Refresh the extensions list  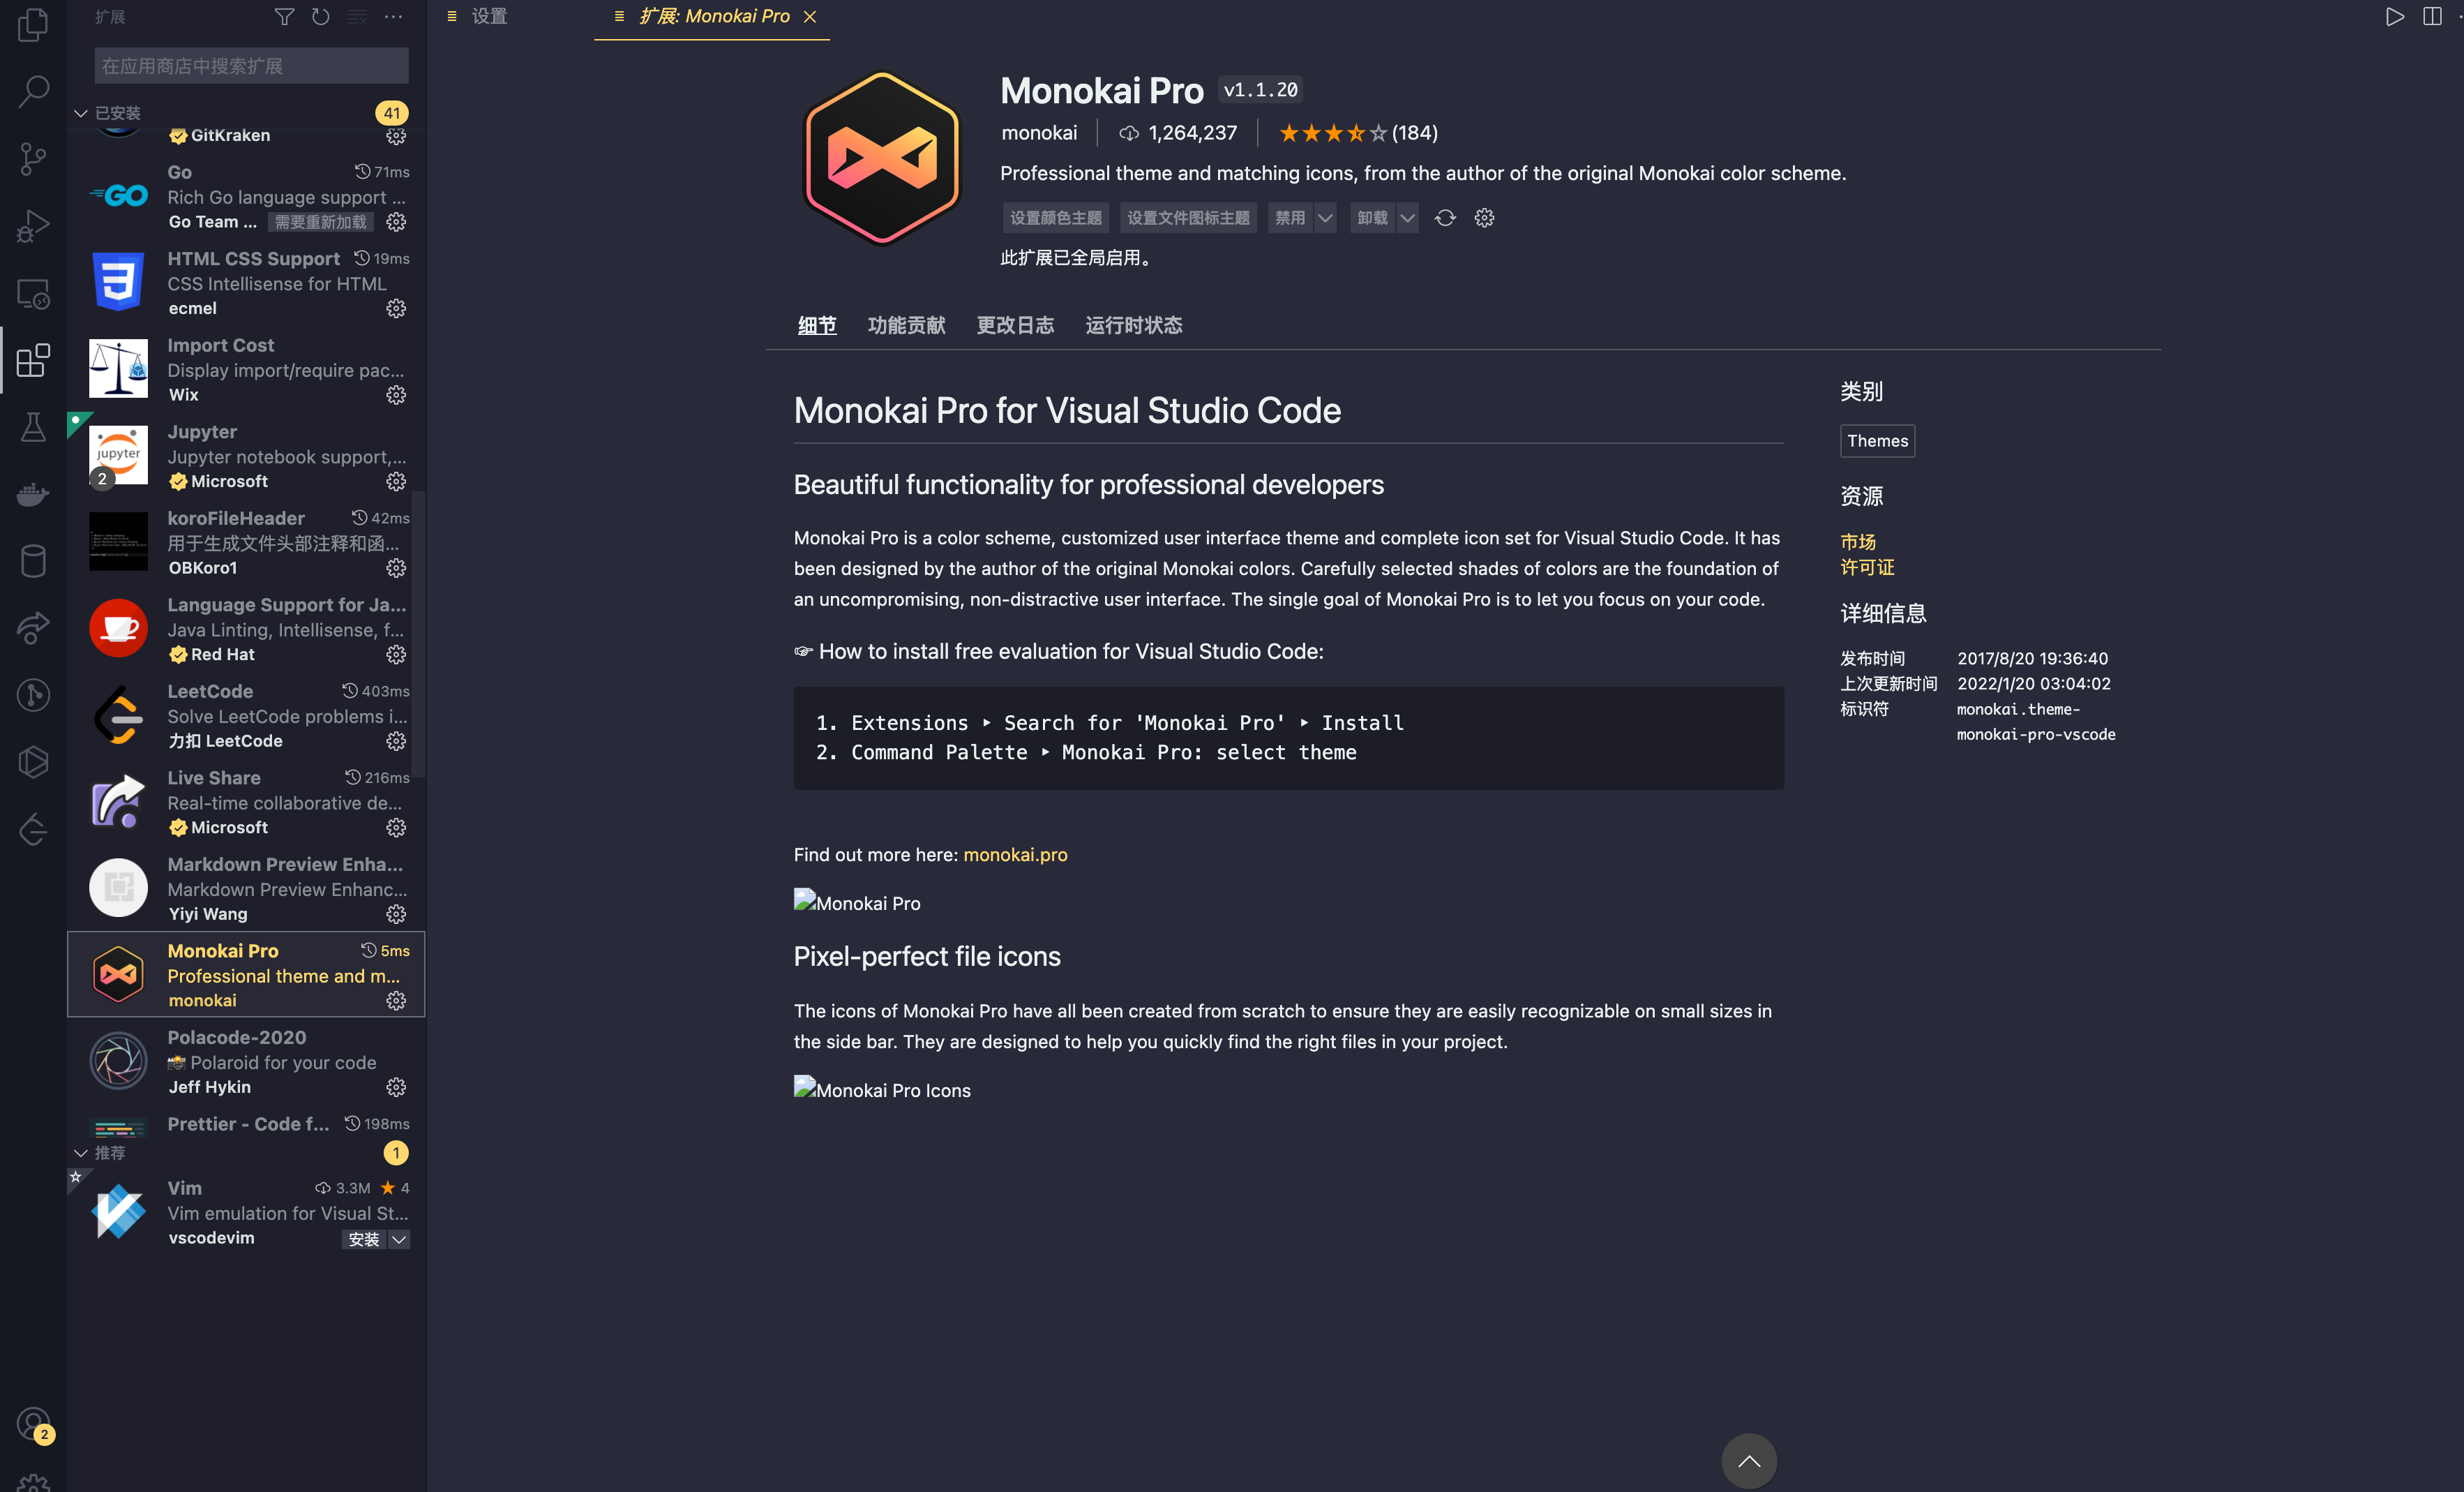coord(320,17)
